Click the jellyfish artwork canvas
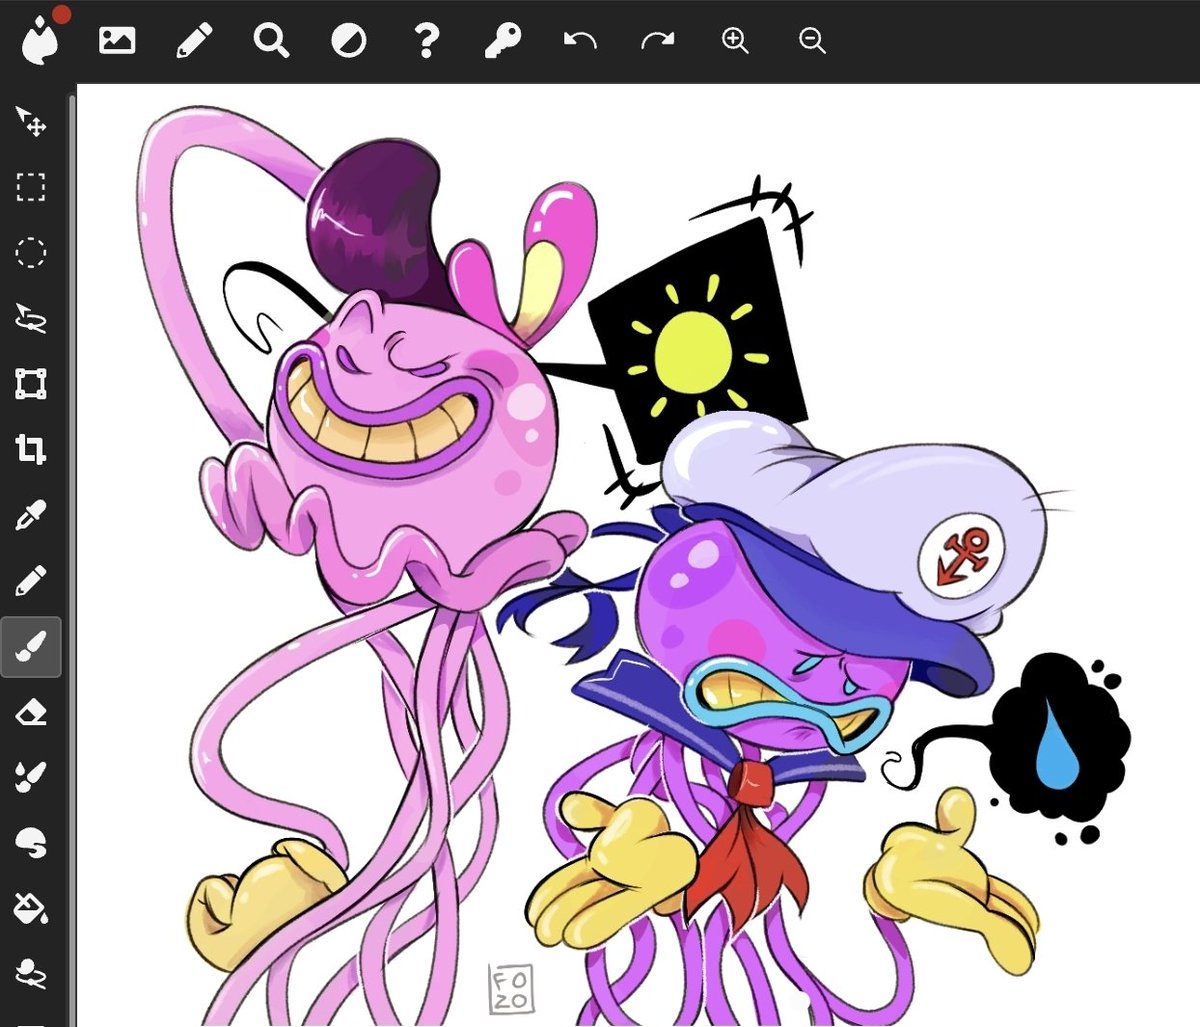1200x1027 pixels. [x=638, y=555]
